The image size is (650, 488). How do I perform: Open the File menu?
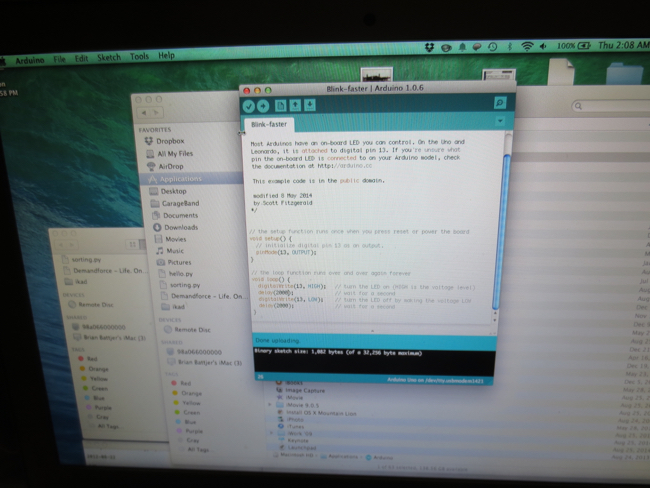click(x=59, y=59)
